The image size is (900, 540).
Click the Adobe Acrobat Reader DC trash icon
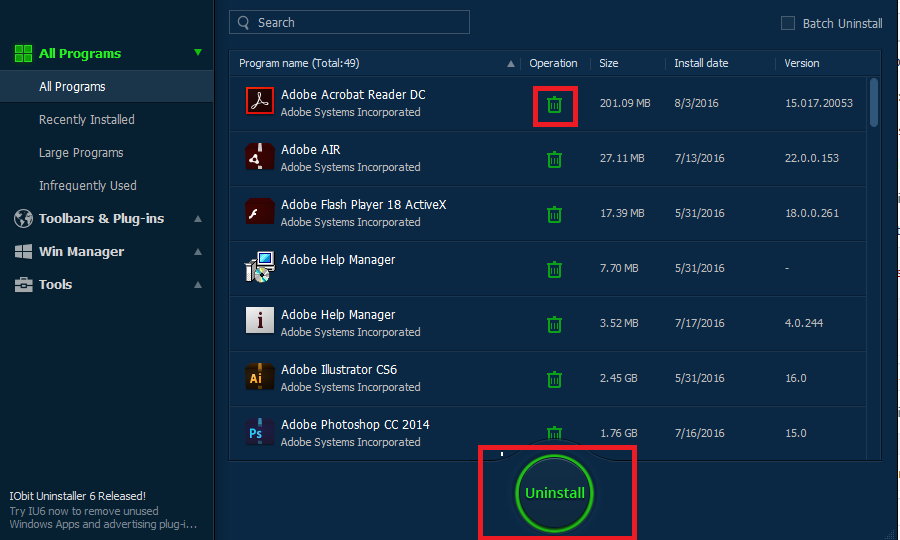[x=554, y=104]
